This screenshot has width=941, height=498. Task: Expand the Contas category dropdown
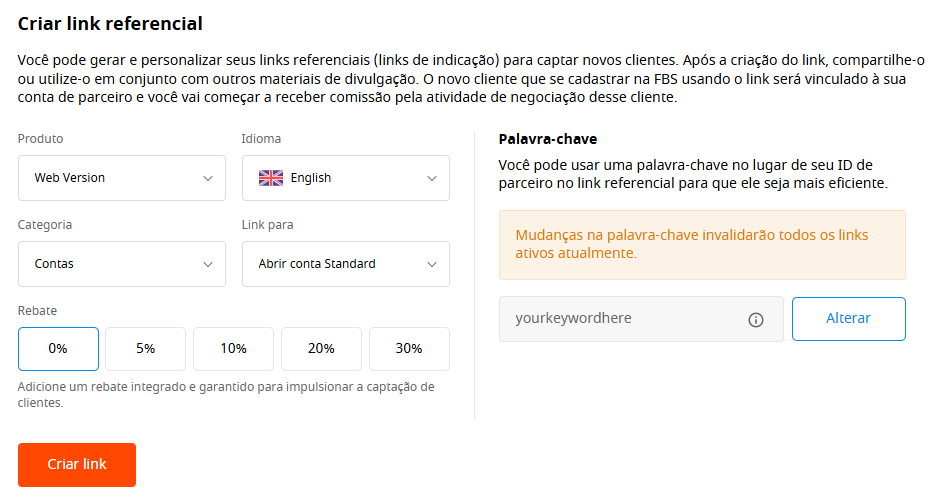pos(122,264)
